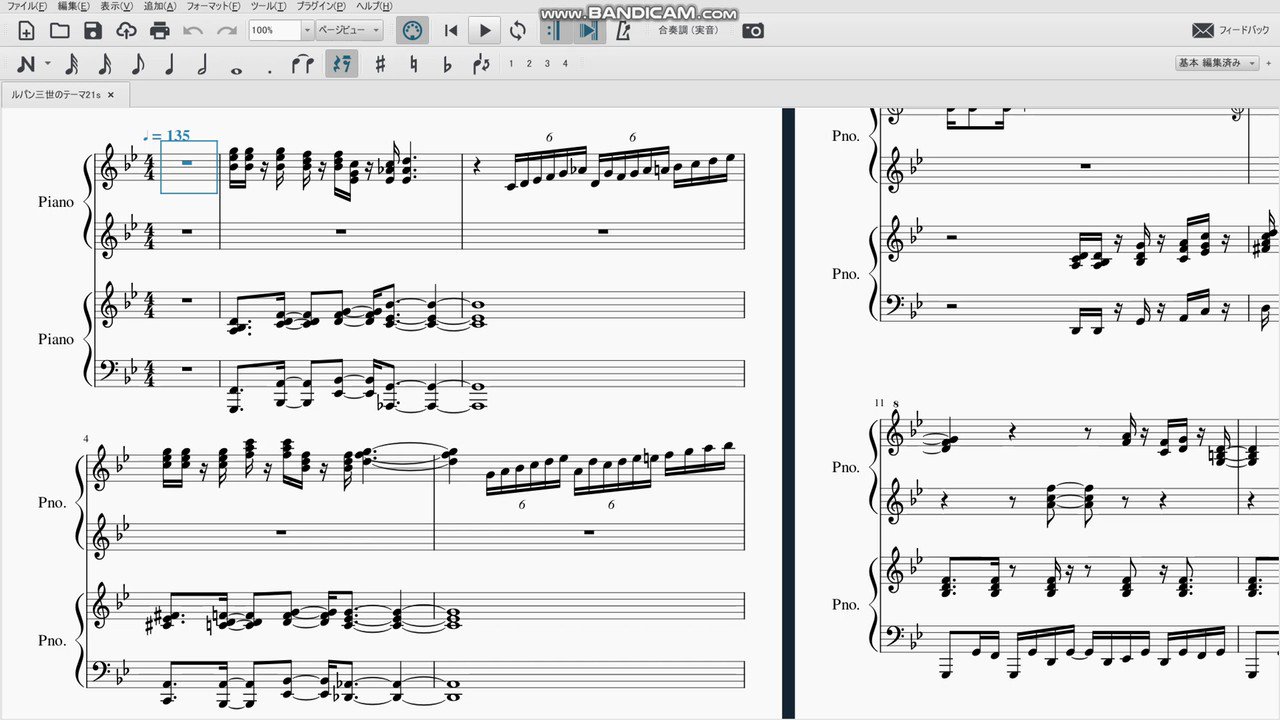Open the フォーマット menu
1280x720 pixels.
click(x=215, y=6)
